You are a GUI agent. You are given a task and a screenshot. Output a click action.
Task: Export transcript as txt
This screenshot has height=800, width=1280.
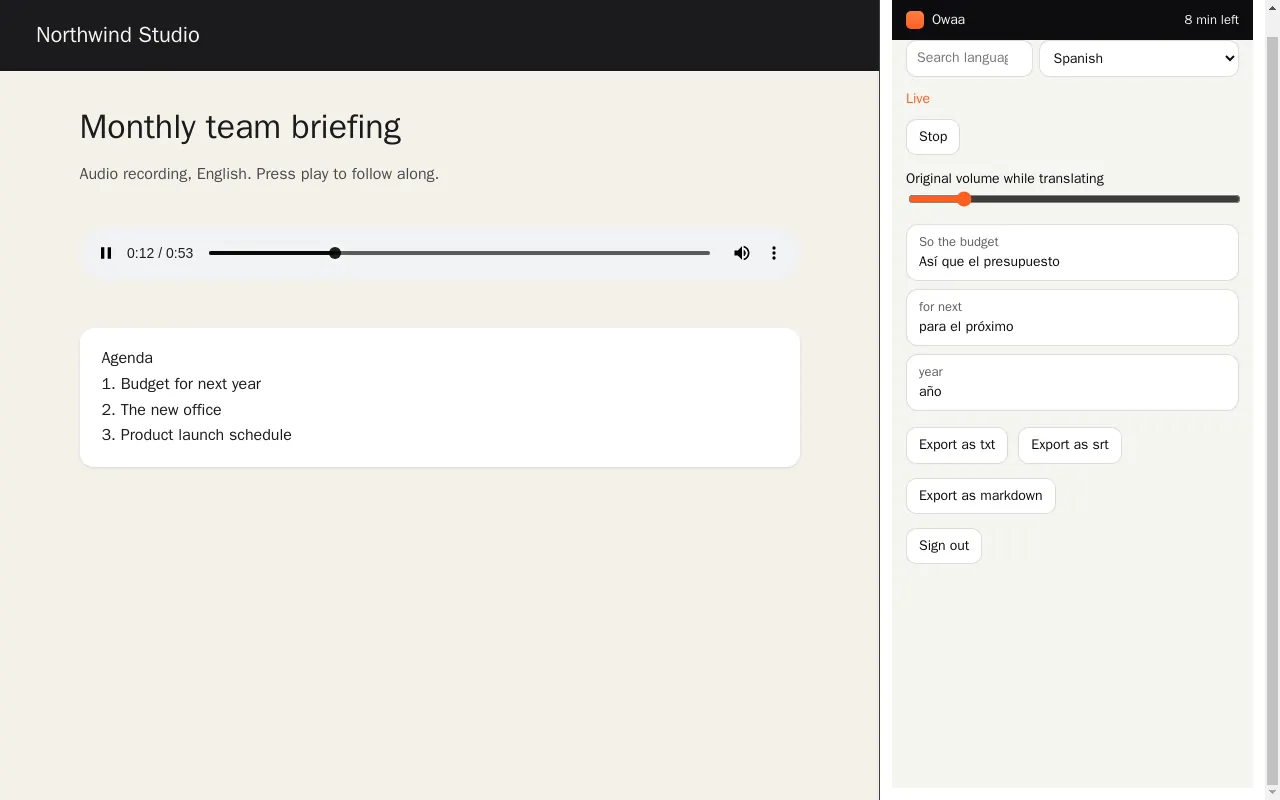coord(957,445)
